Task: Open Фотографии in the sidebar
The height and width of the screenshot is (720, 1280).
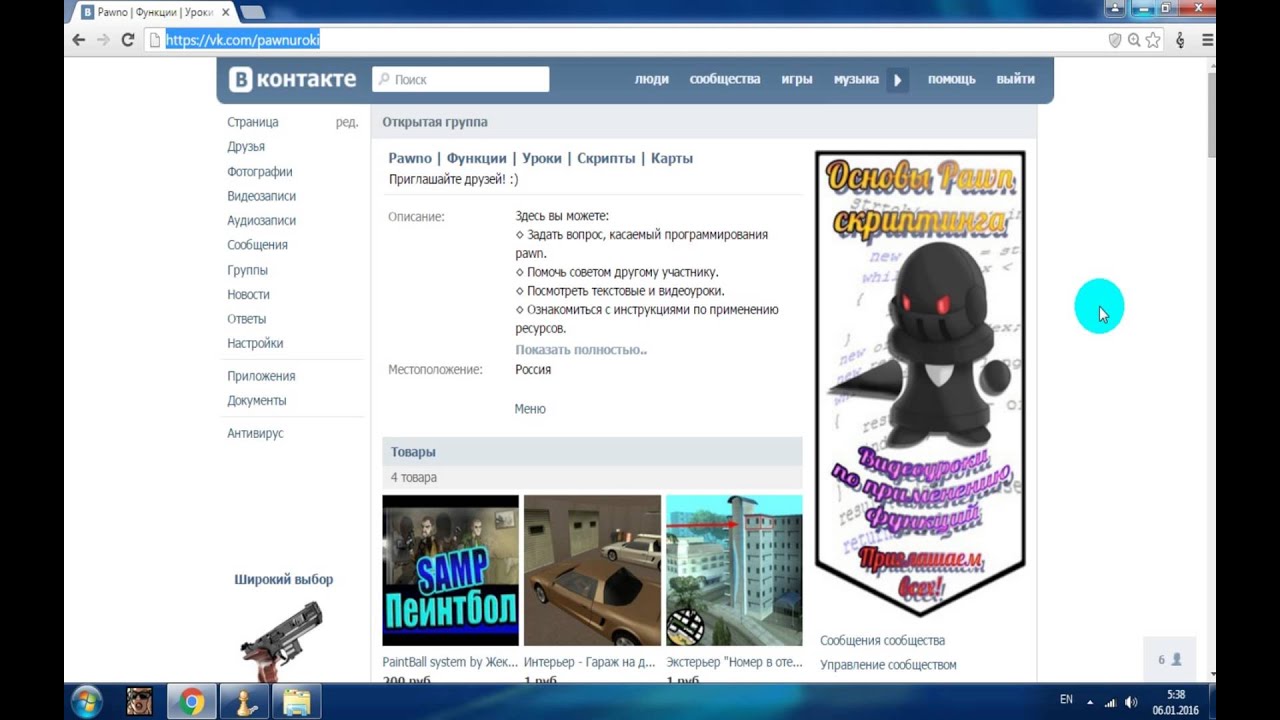Action: [x=260, y=172]
